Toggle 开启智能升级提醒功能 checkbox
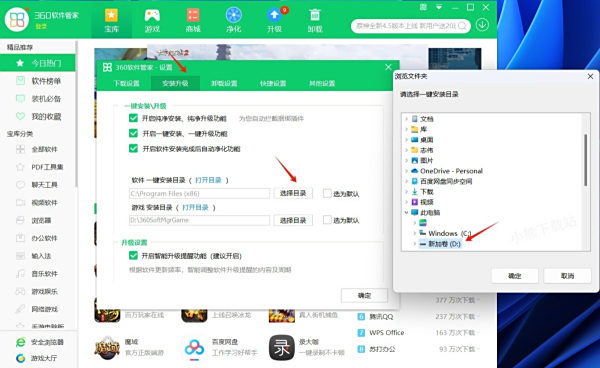The width and height of the screenshot is (600, 368). (133, 256)
